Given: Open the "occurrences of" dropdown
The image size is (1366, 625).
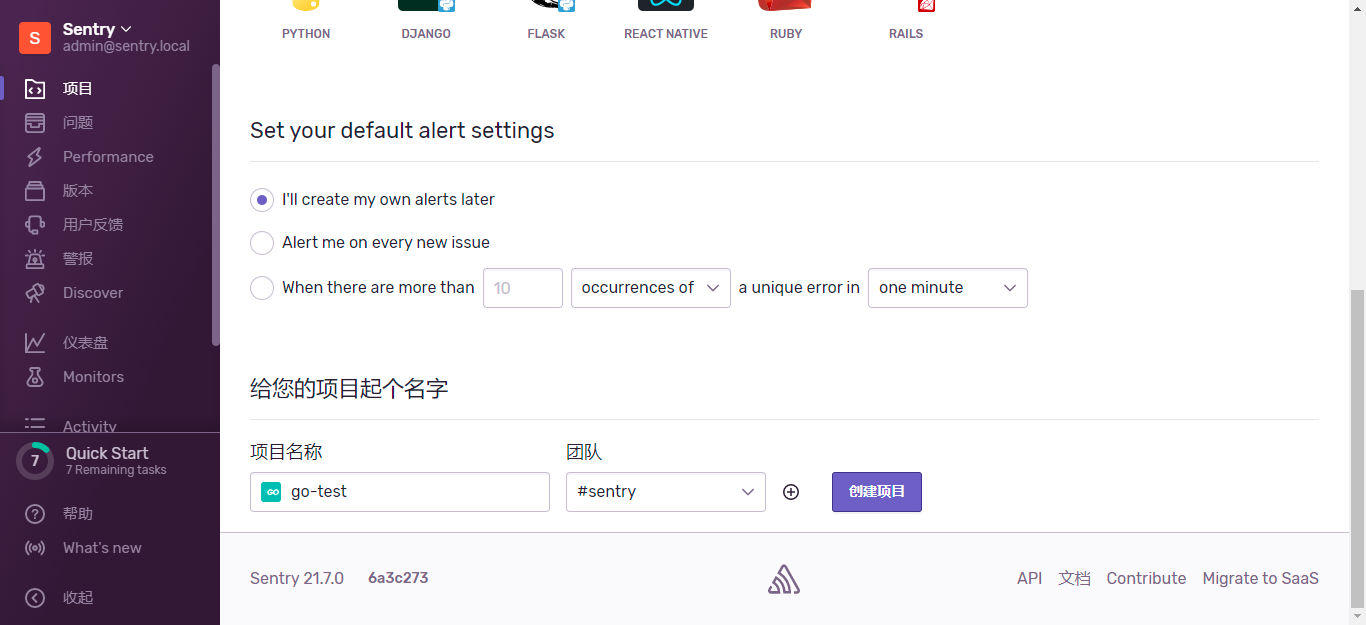Looking at the screenshot, I should 651,288.
